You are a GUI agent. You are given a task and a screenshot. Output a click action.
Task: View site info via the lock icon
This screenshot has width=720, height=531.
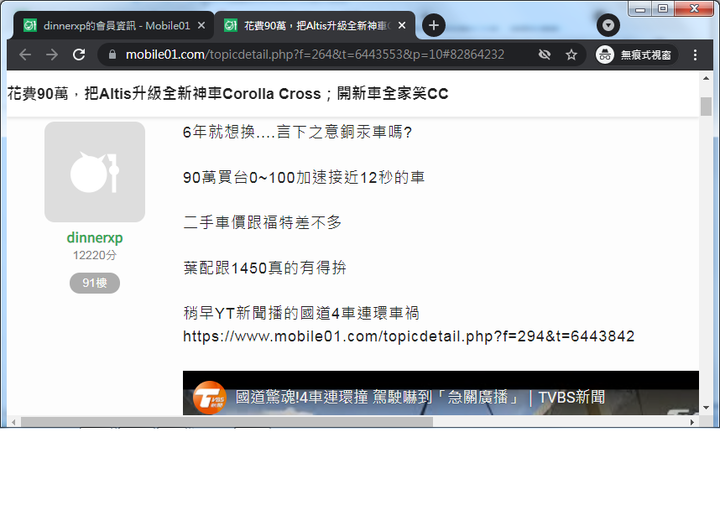click(112, 55)
